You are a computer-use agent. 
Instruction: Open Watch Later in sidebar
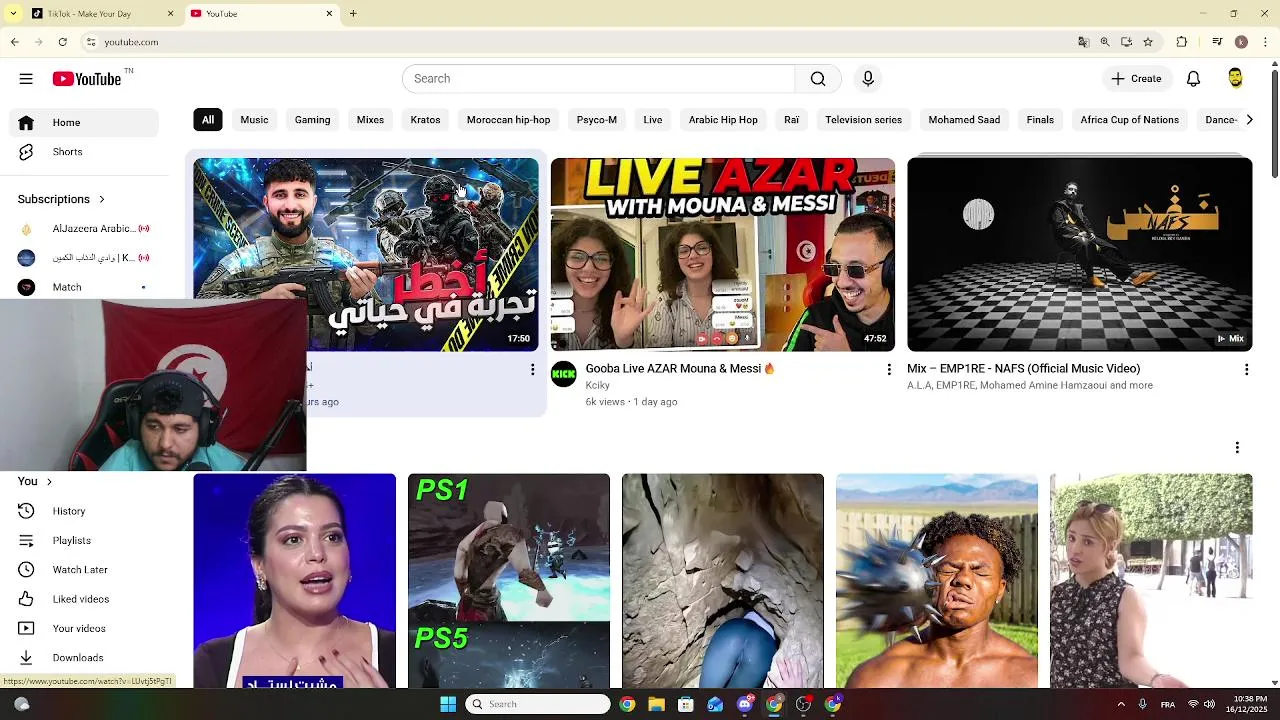[84, 570]
